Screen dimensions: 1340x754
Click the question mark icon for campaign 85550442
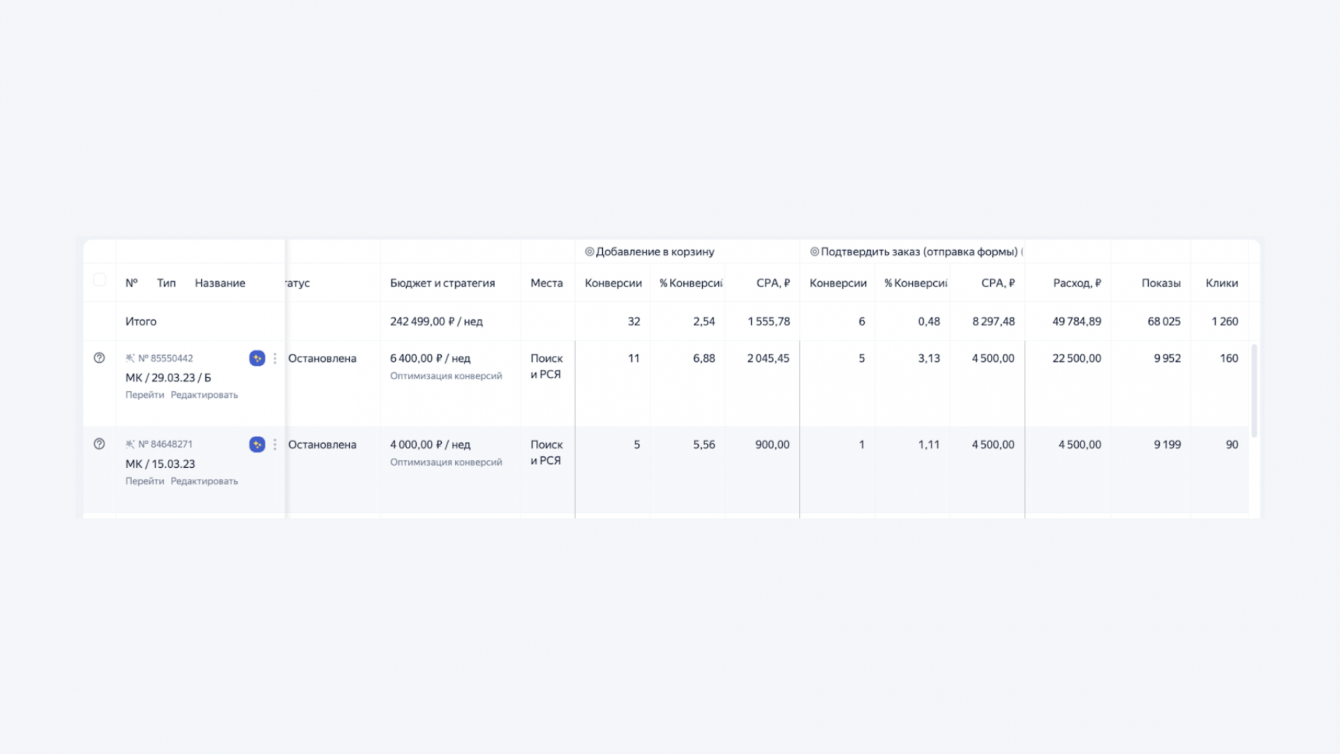point(99,358)
